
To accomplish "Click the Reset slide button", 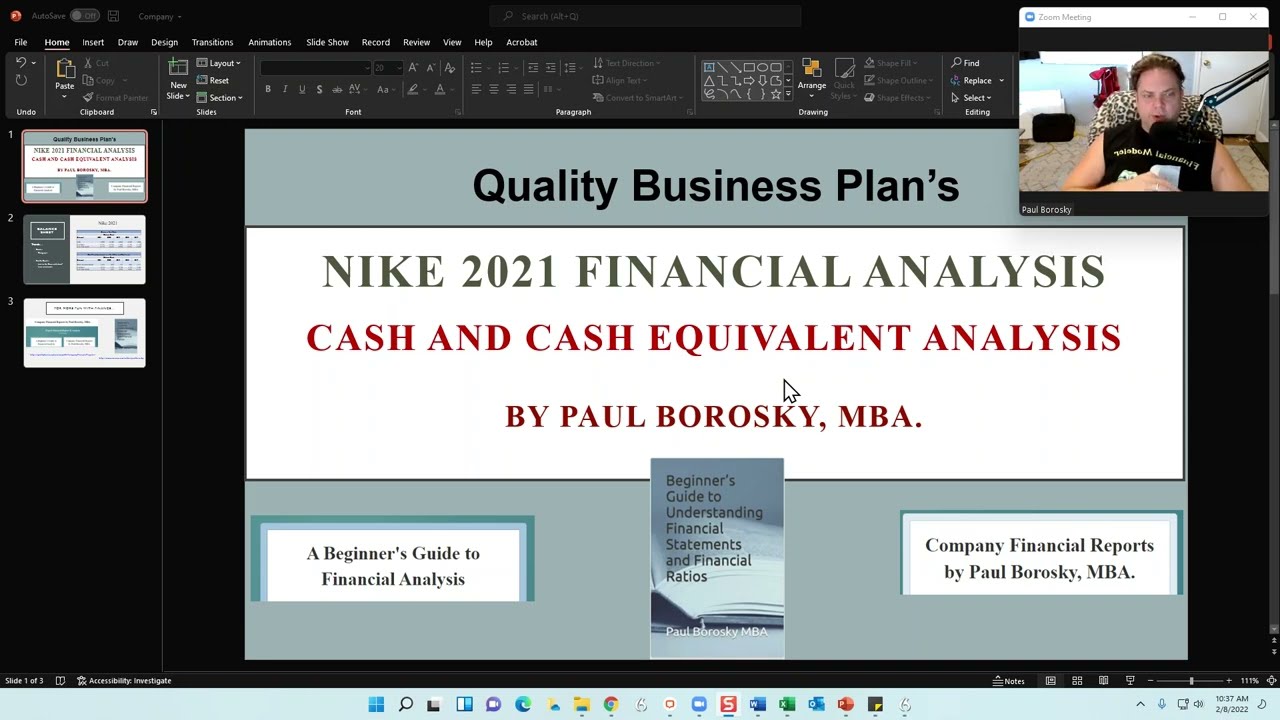I will [213, 80].
